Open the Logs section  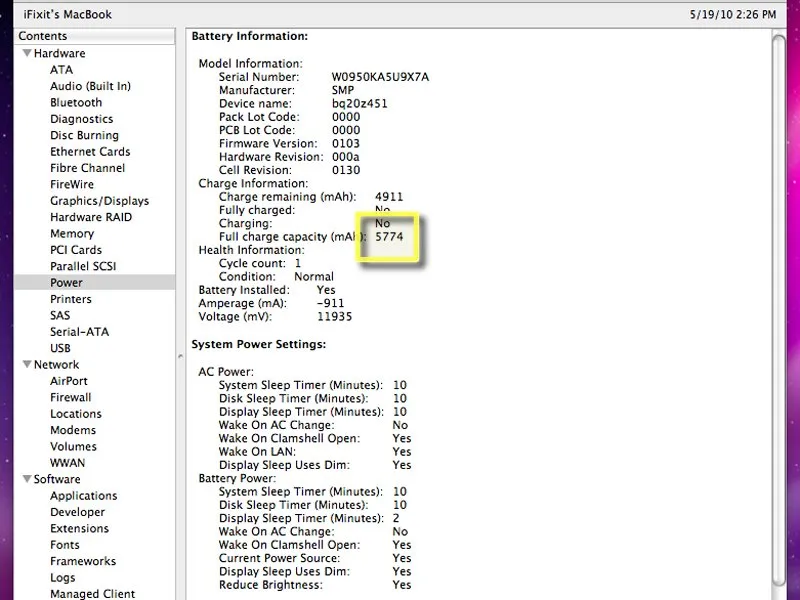(x=62, y=577)
